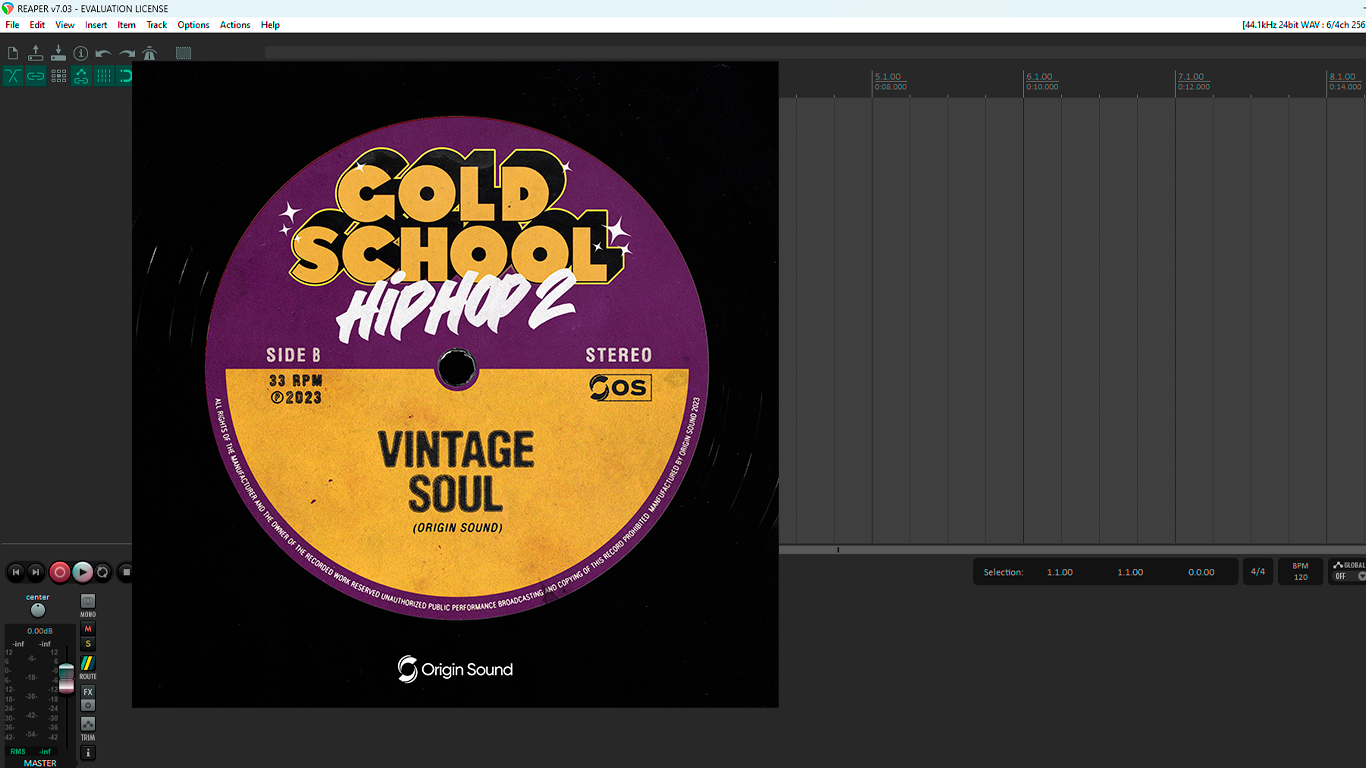Solo the master track
The image size is (1366, 768).
tap(88, 644)
